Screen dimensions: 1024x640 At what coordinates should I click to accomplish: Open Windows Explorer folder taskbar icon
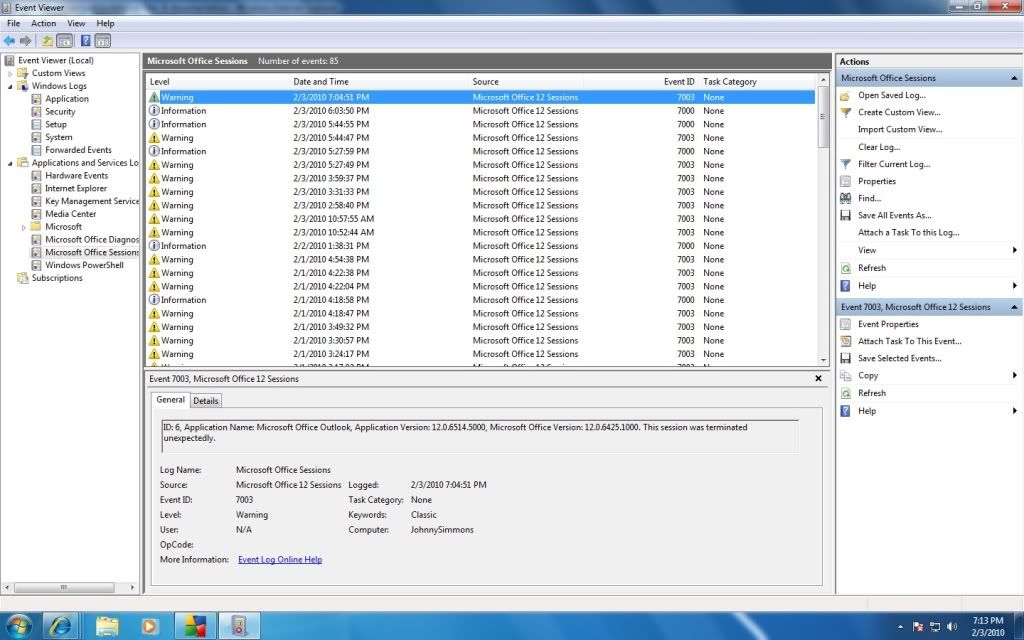(107, 626)
